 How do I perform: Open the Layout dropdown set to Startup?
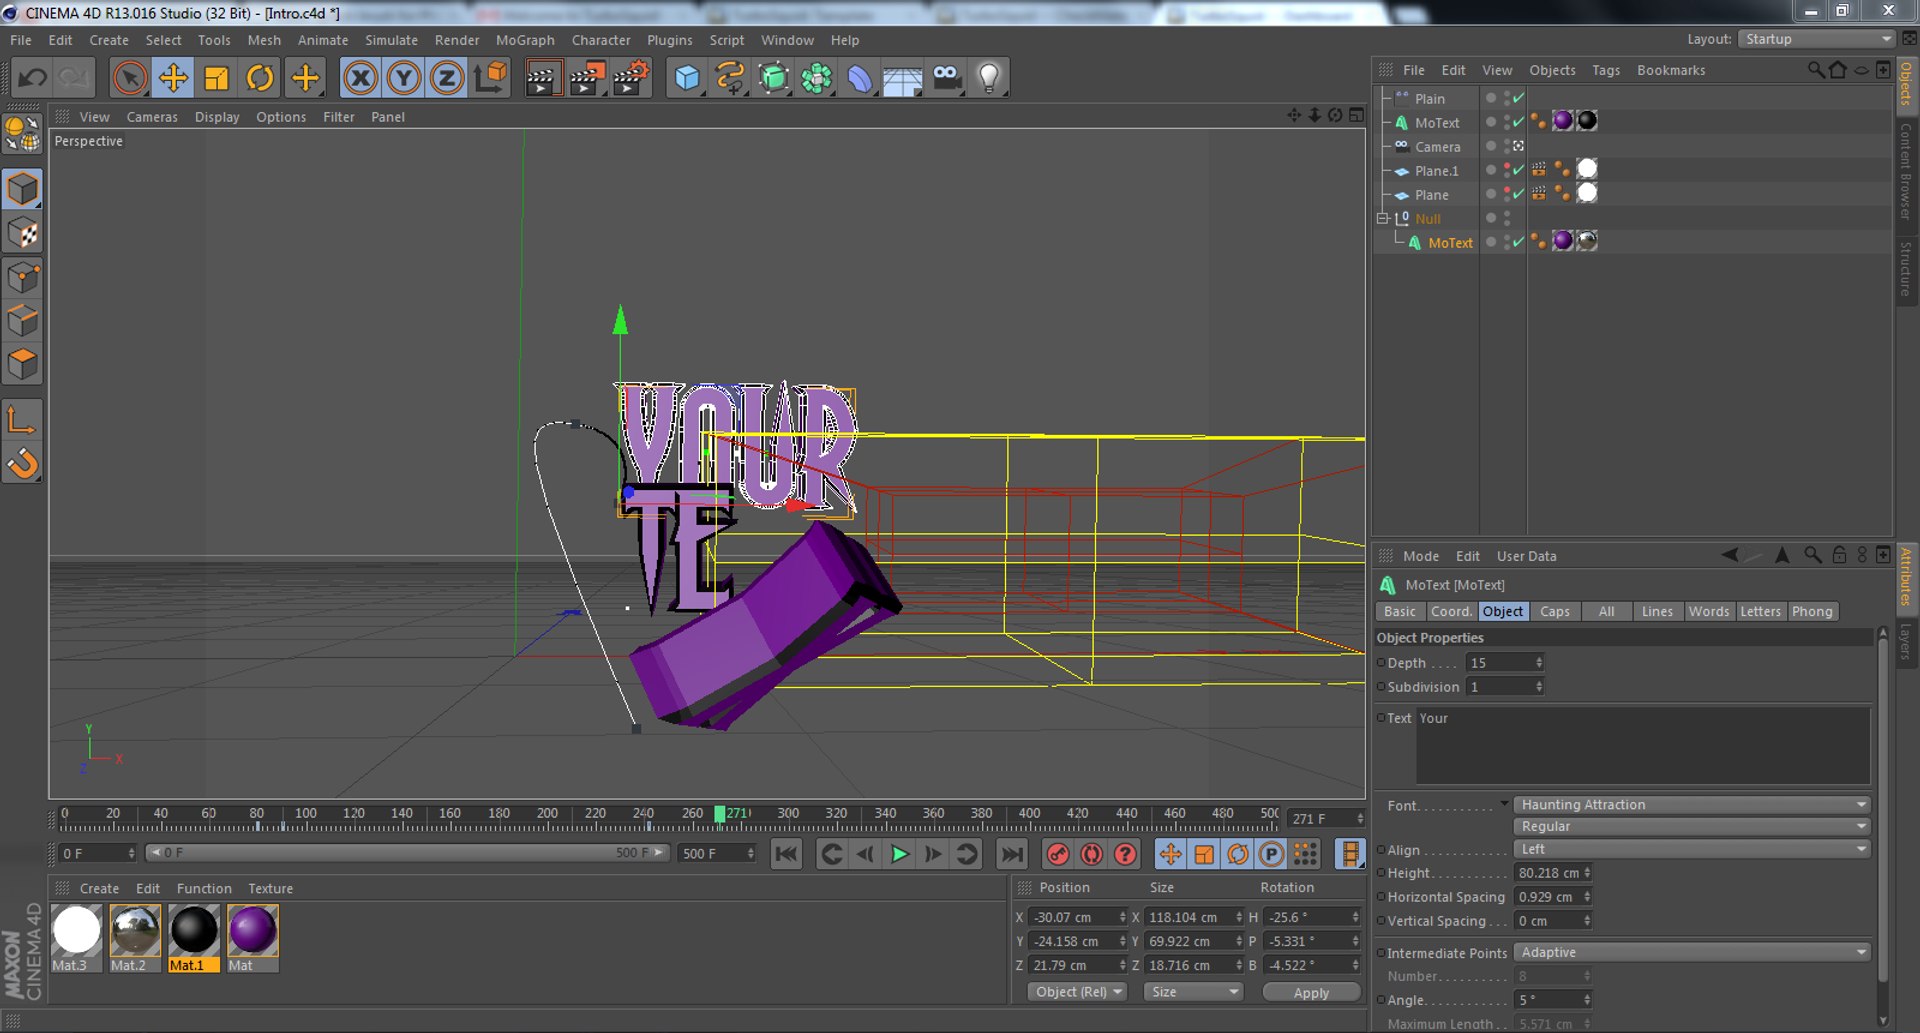[x=1816, y=39]
